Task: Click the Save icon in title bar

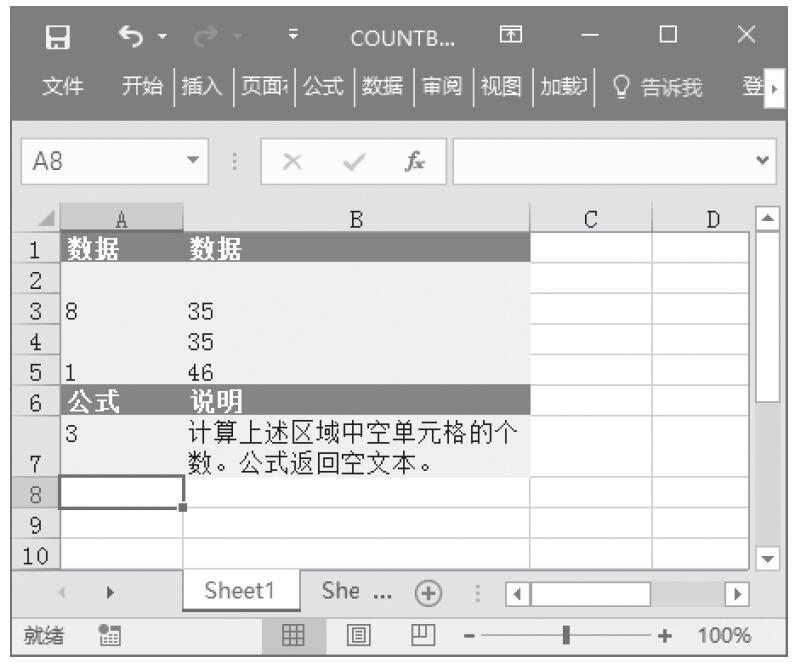Action: coord(60,39)
